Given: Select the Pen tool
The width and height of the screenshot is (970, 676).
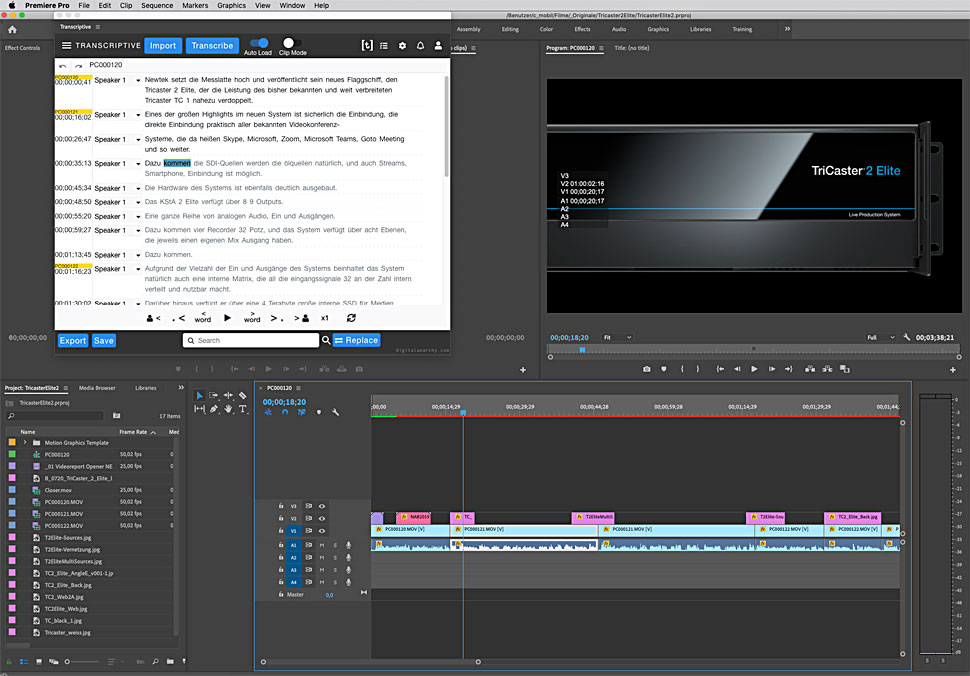Looking at the screenshot, I should coord(214,409).
